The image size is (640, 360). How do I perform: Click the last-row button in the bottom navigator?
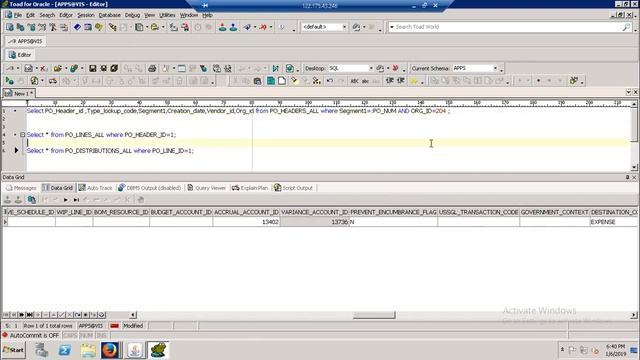29,315
